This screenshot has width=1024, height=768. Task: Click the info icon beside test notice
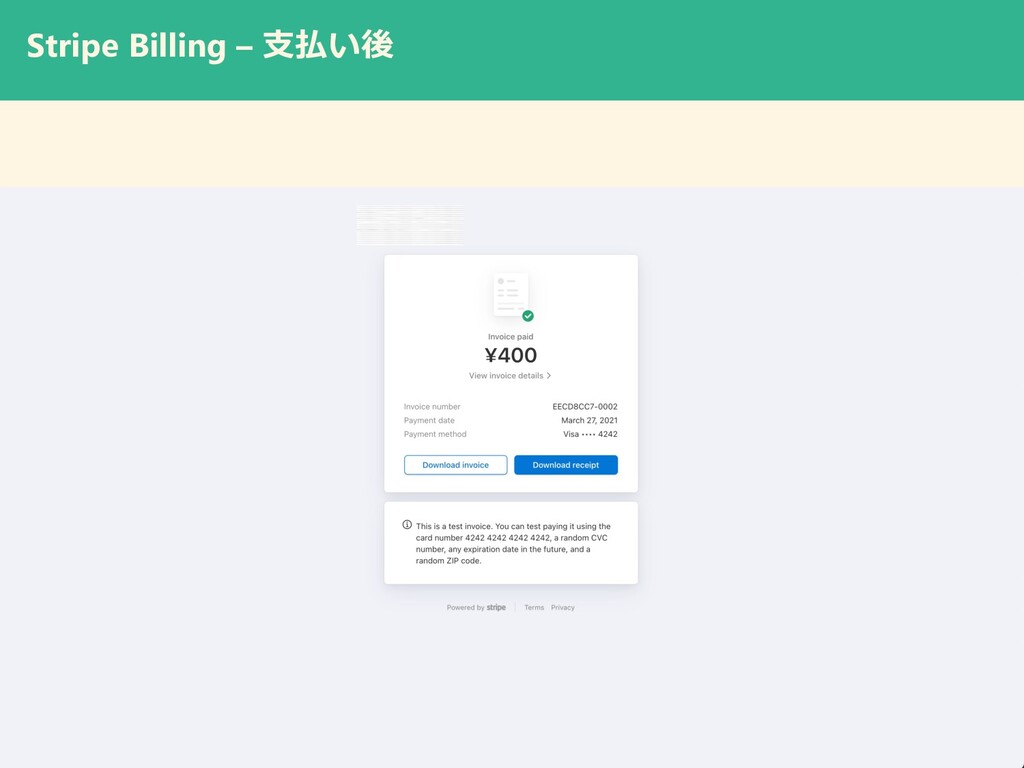pos(407,524)
